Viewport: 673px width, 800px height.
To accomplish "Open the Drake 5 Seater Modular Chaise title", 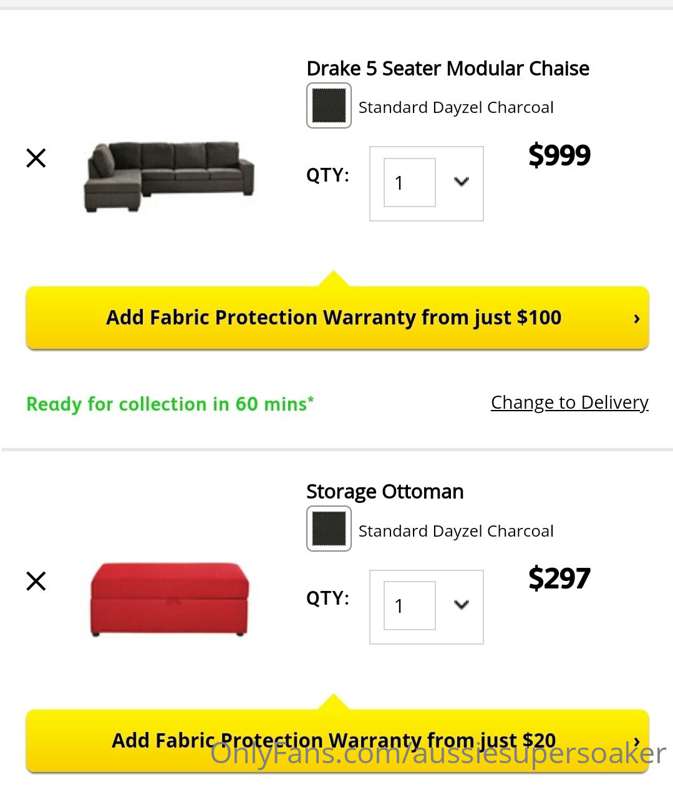I will tap(447, 68).
